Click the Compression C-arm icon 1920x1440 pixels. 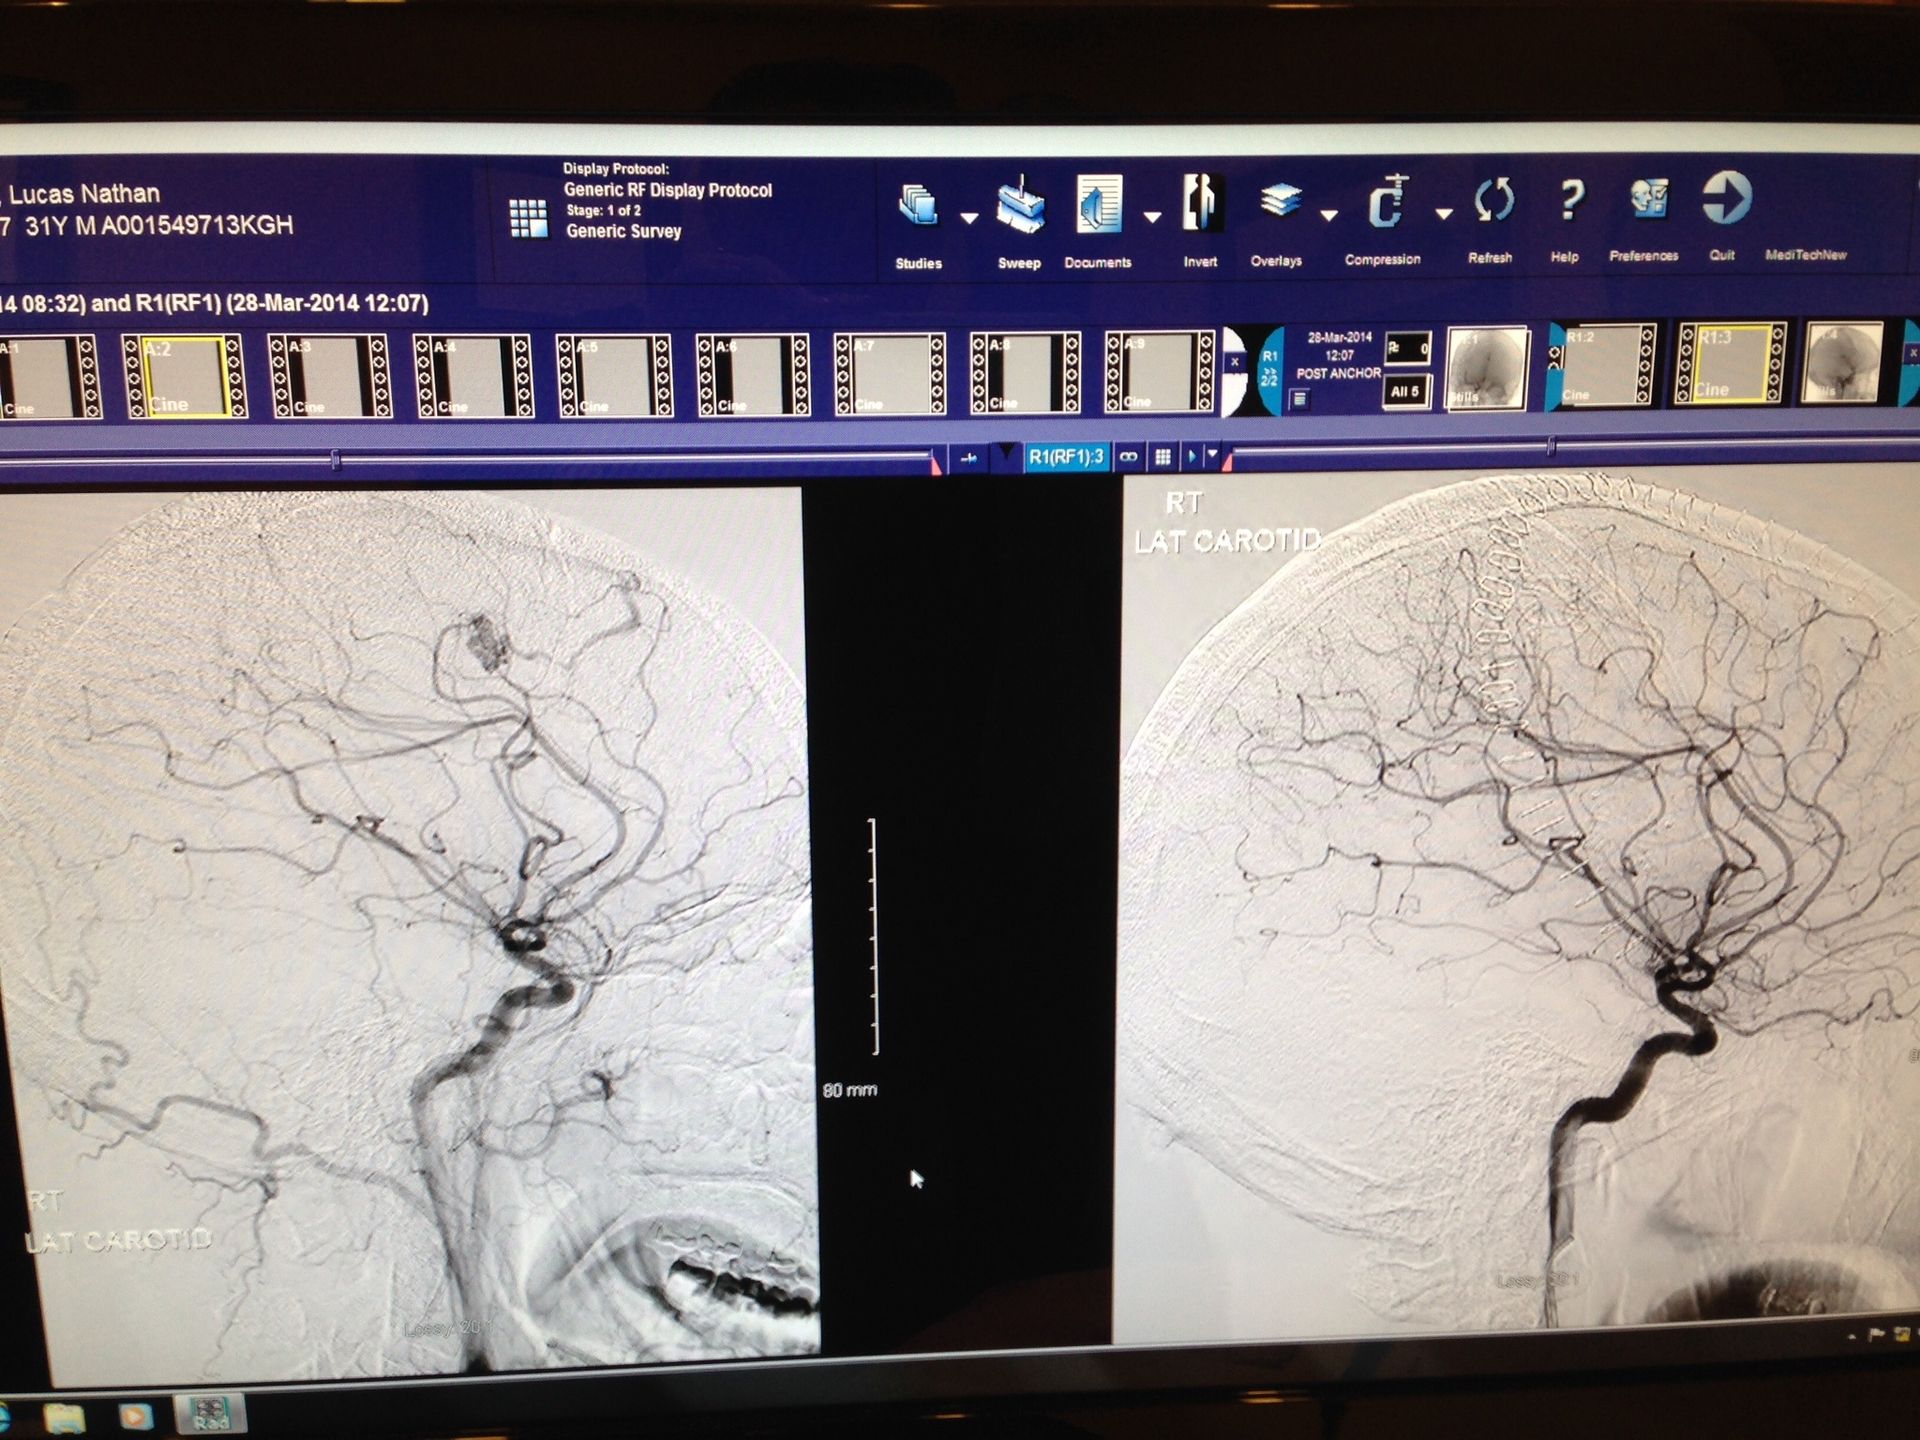[1388, 201]
